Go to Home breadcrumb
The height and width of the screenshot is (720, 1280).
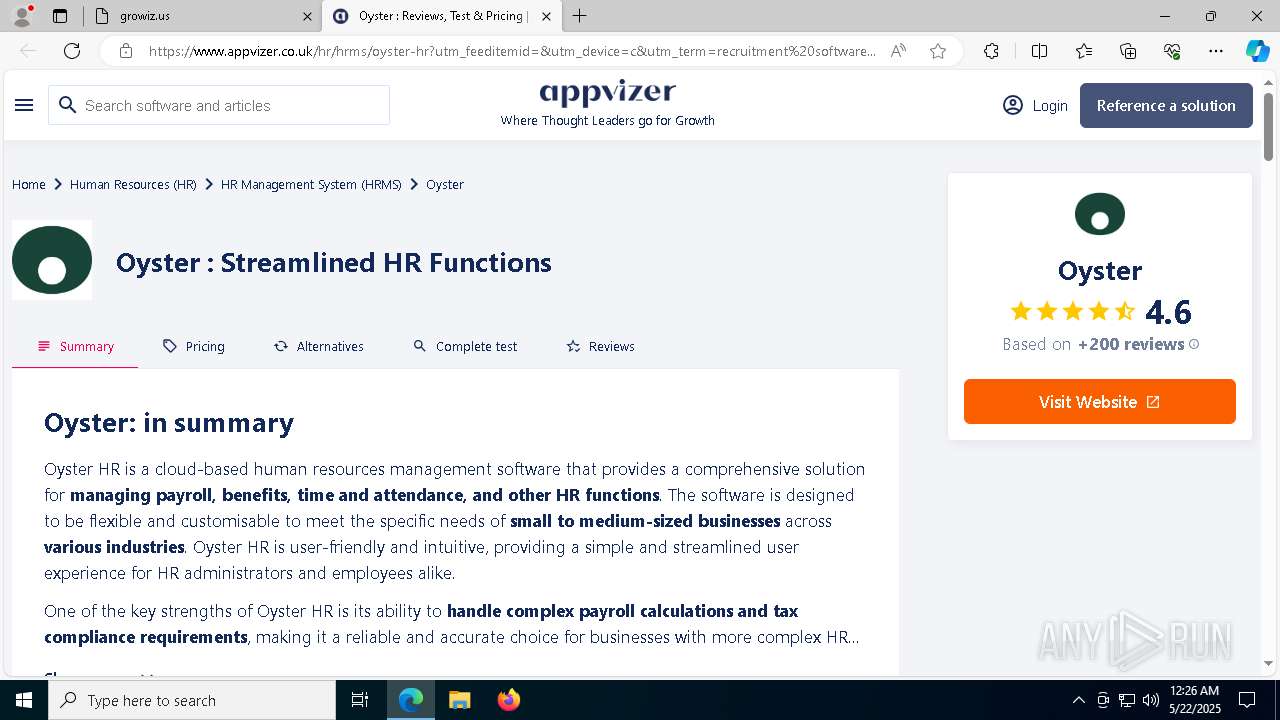coord(29,184)
